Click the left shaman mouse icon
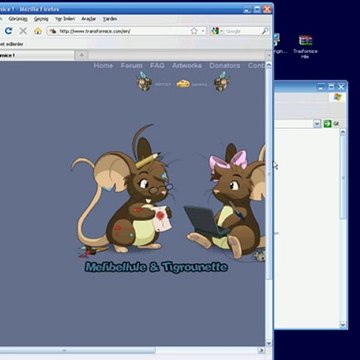The height and width of the screenshot is (360, 360). click(145, 81)
